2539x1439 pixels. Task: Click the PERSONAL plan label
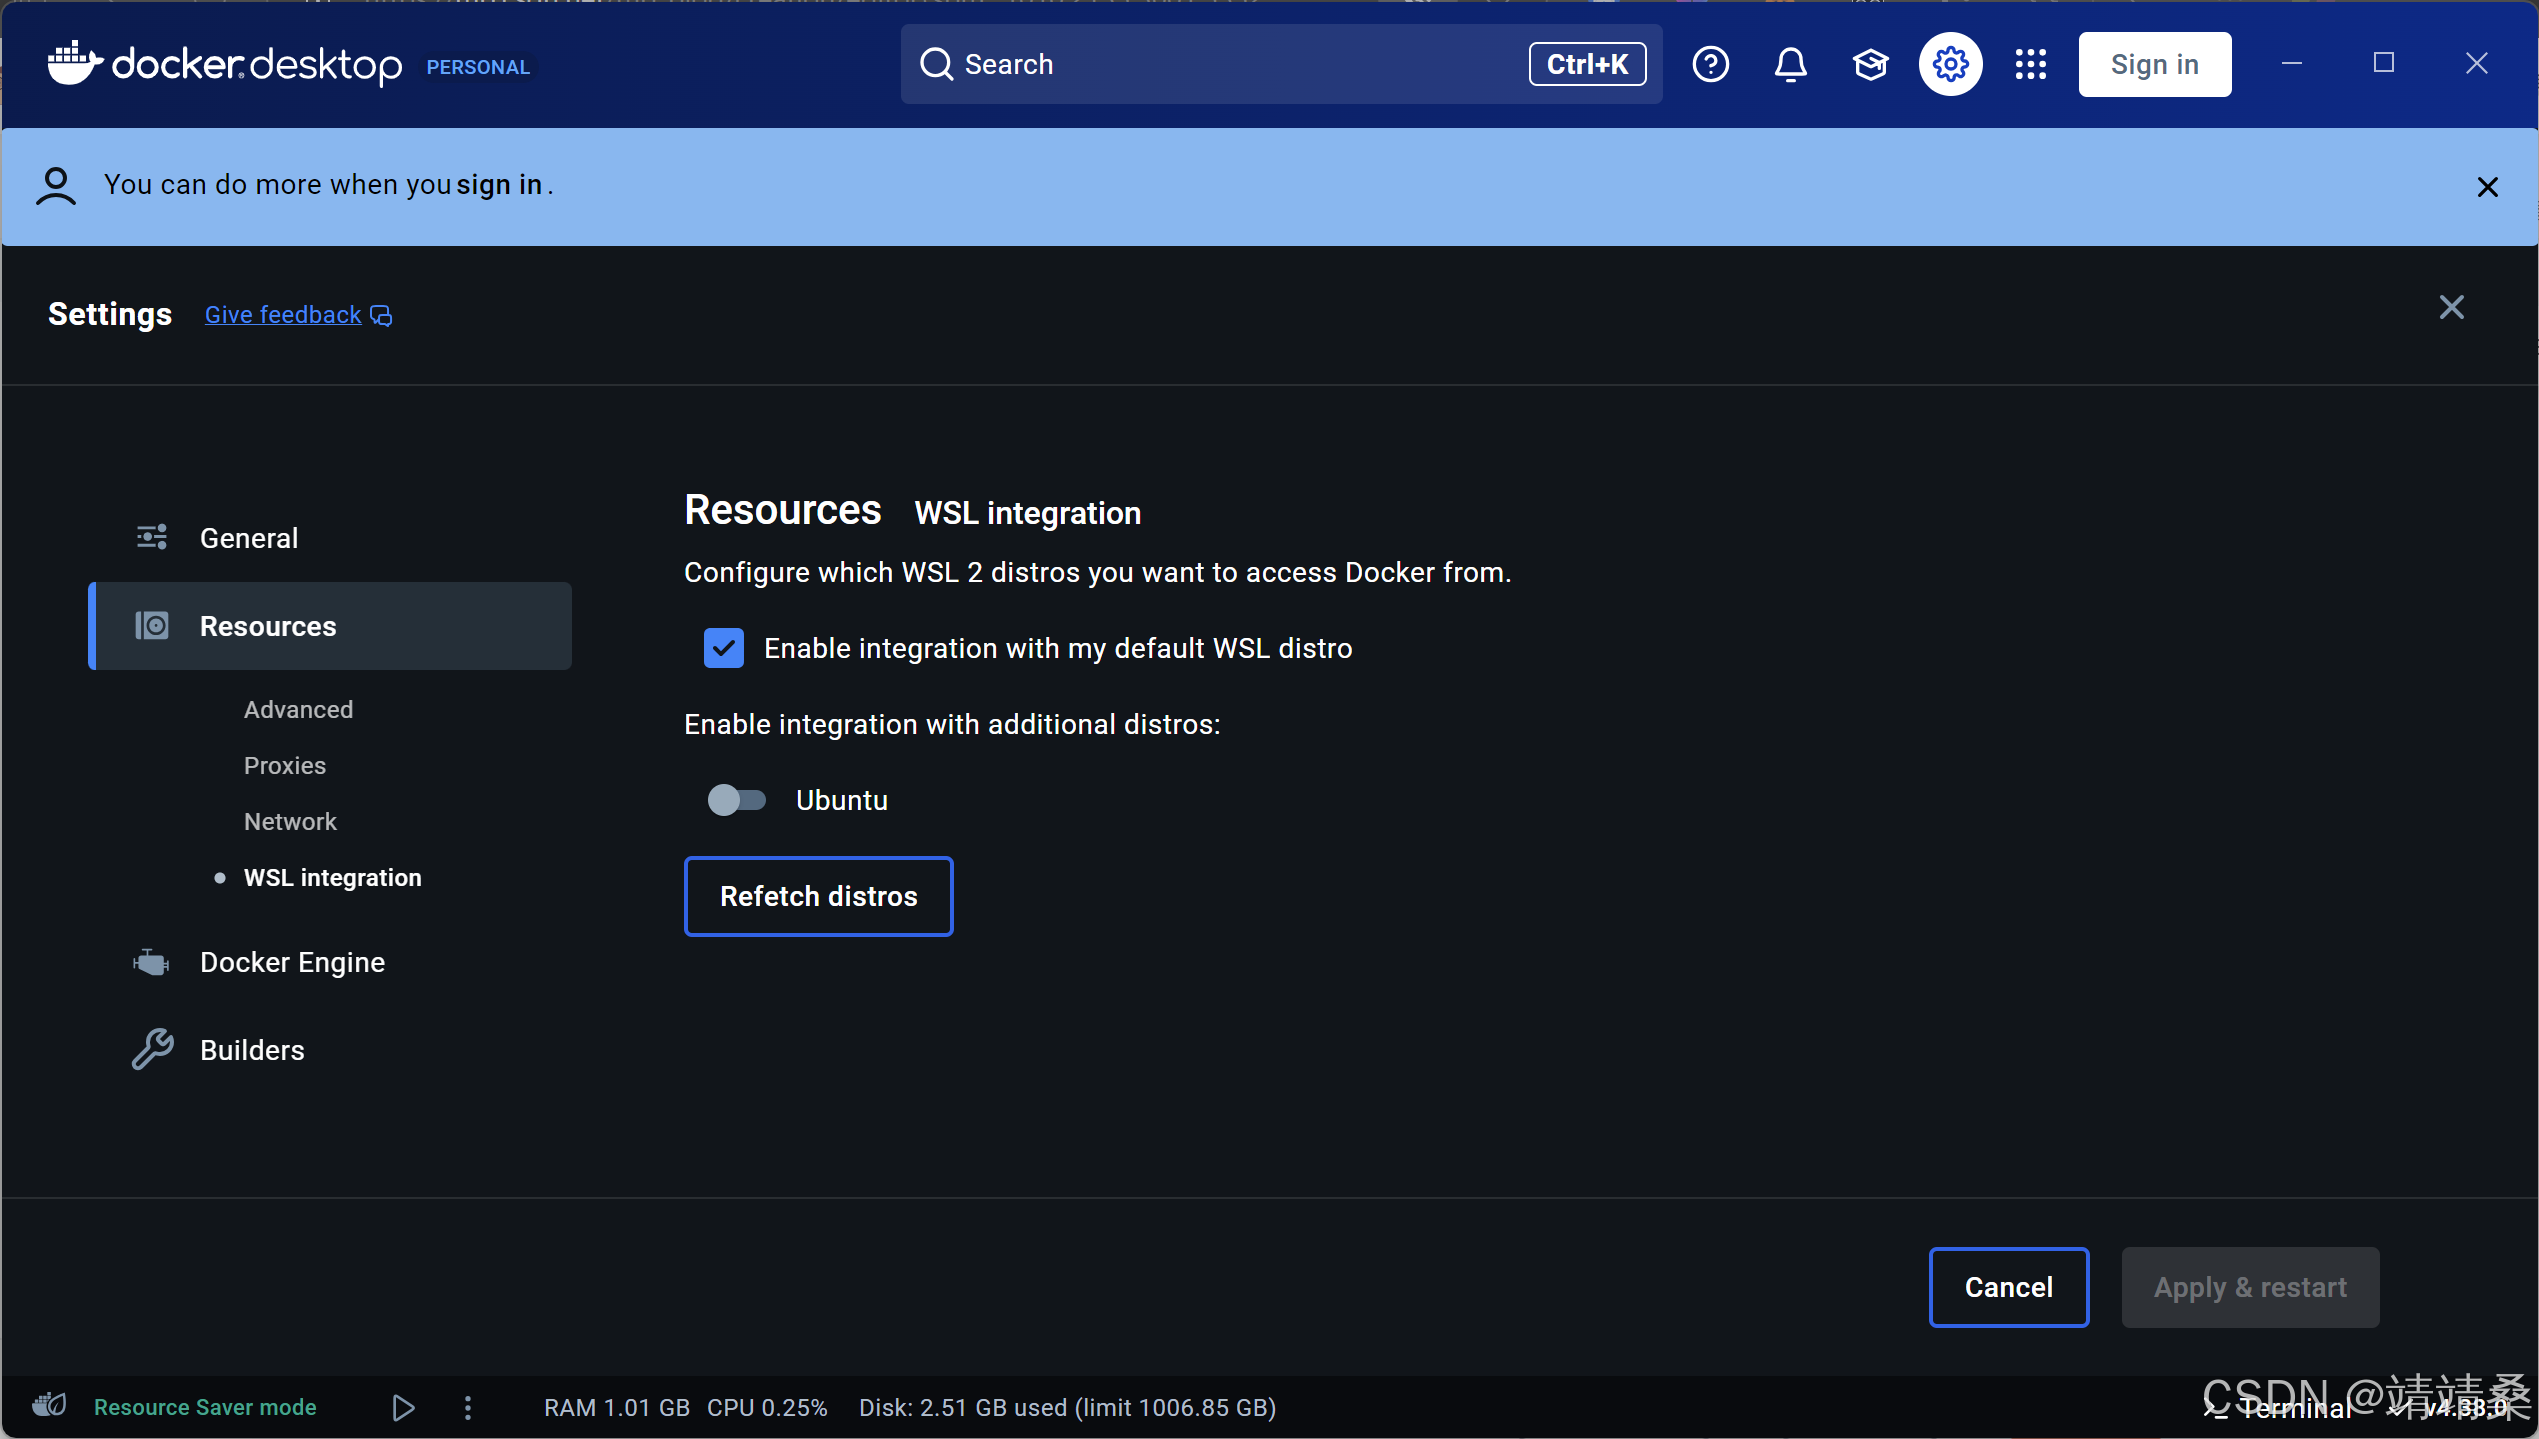point(478,67)
